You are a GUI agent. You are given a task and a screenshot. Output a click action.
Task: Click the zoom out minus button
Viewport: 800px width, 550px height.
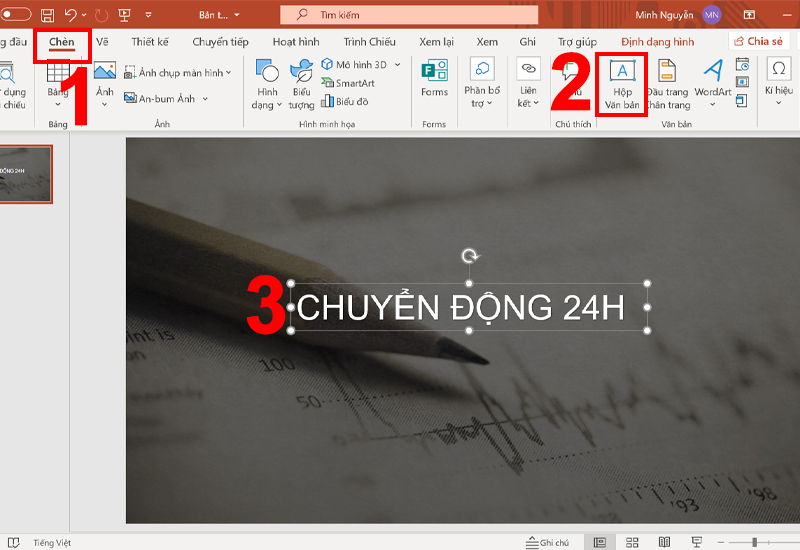[x=720, y=542]
